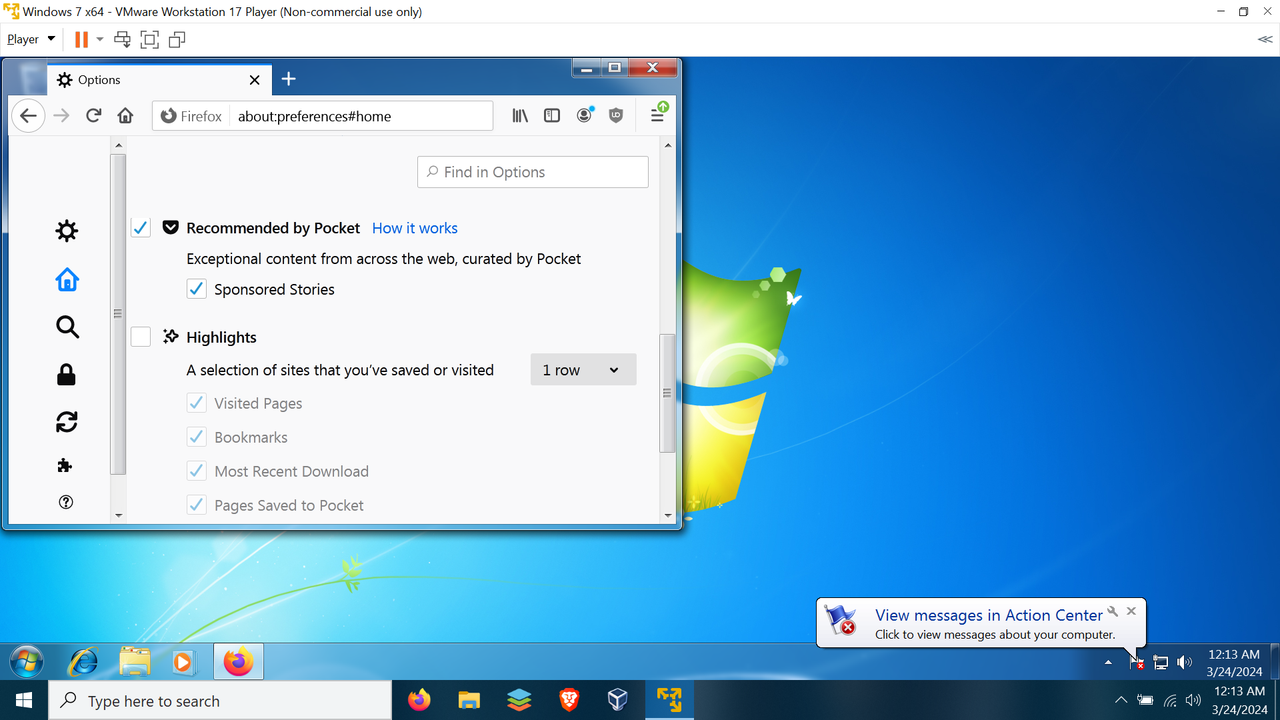Open Win7 volume speaker tray icon
Screen dimensions: 1280x720
point(1185,662)
